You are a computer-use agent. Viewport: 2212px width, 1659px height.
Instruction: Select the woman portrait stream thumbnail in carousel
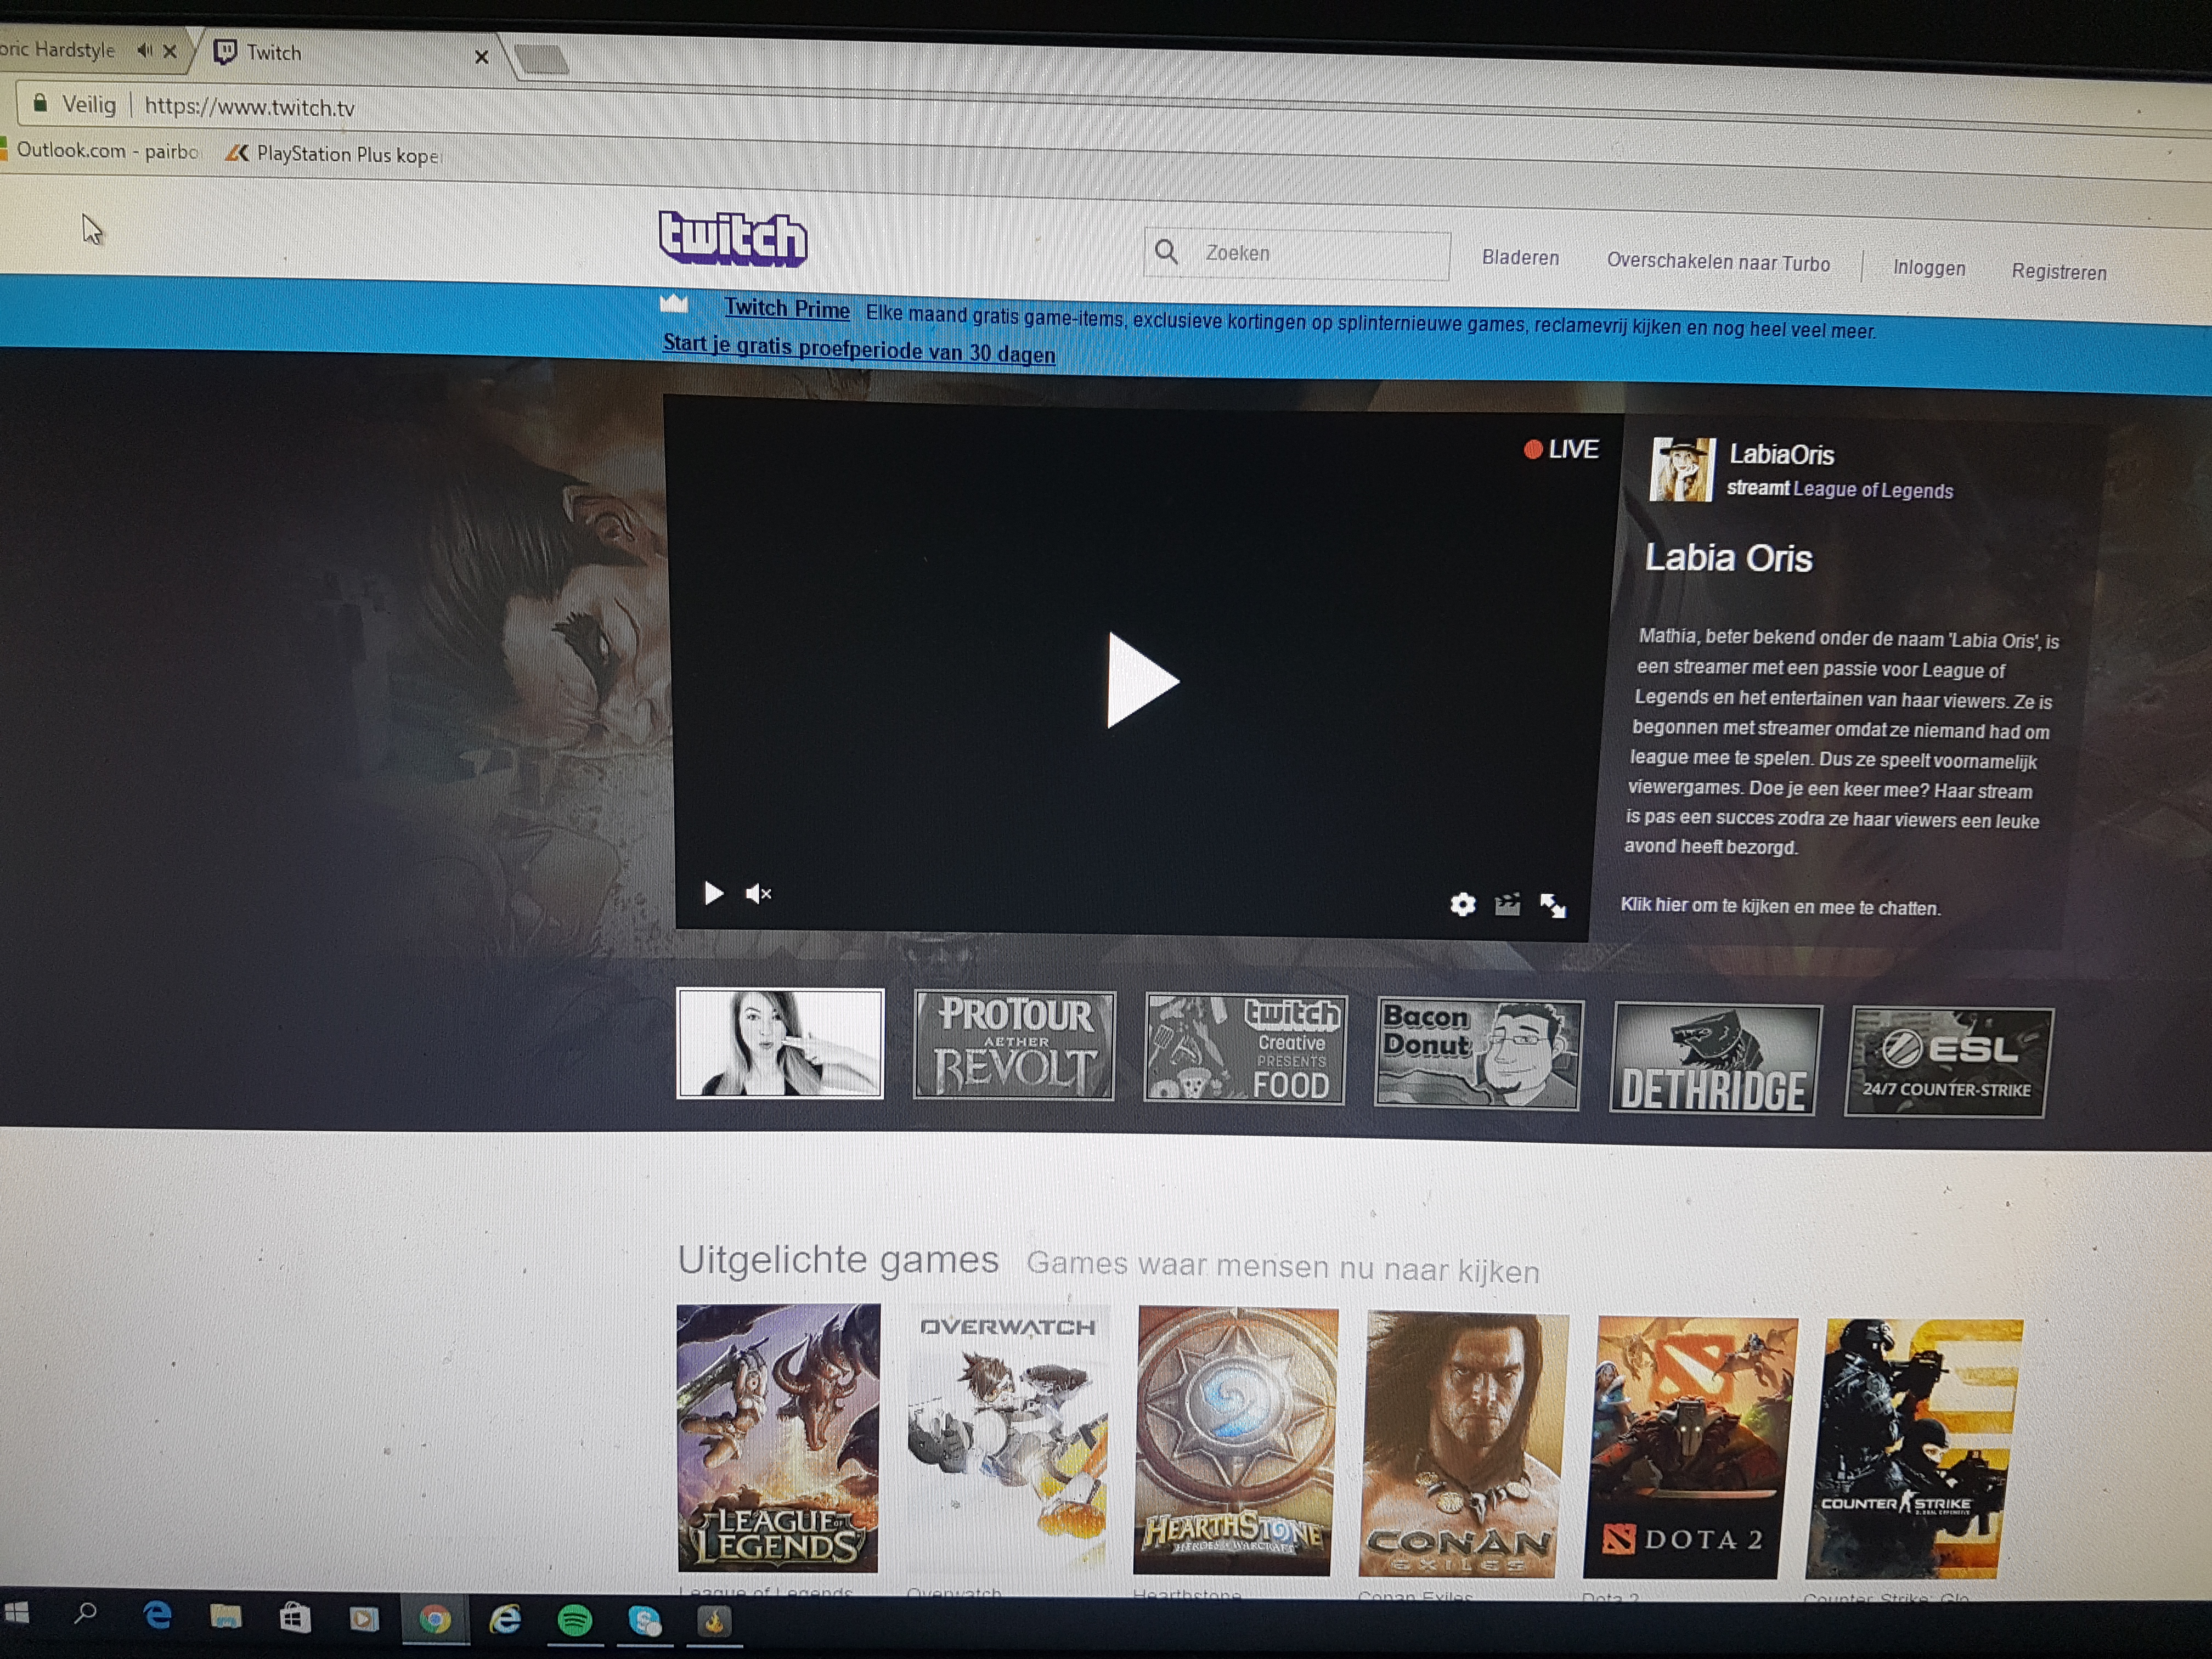(x=780, y=1043)
